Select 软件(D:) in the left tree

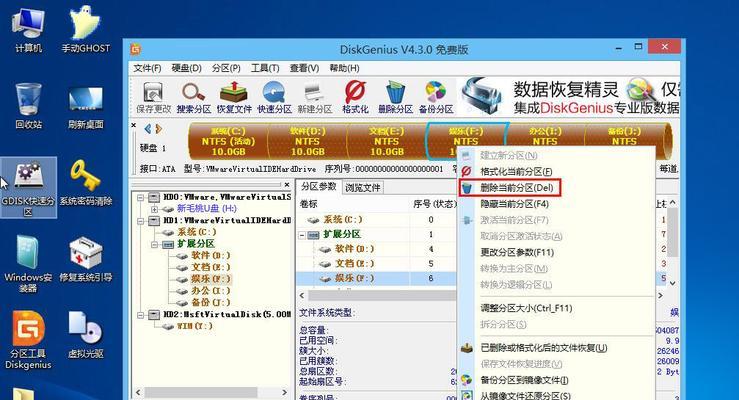[x=210, y=256]
